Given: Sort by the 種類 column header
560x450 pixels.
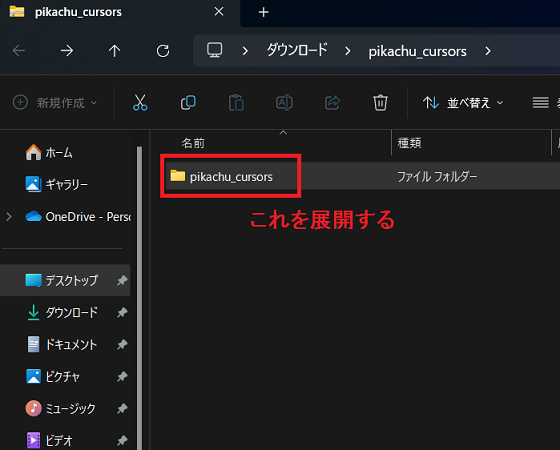Looking at the screenshot, I should (410, 143).
